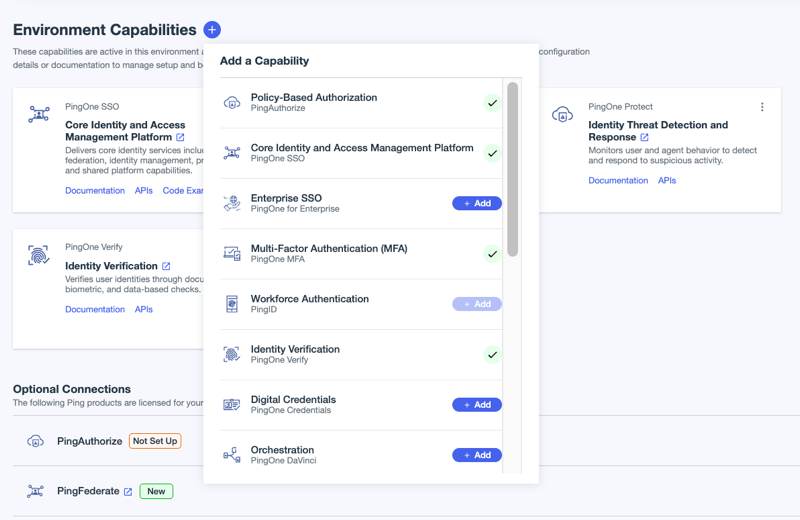Click checkmark for Identity Verification row
The image size is (800, 520).
click(492, 355)
